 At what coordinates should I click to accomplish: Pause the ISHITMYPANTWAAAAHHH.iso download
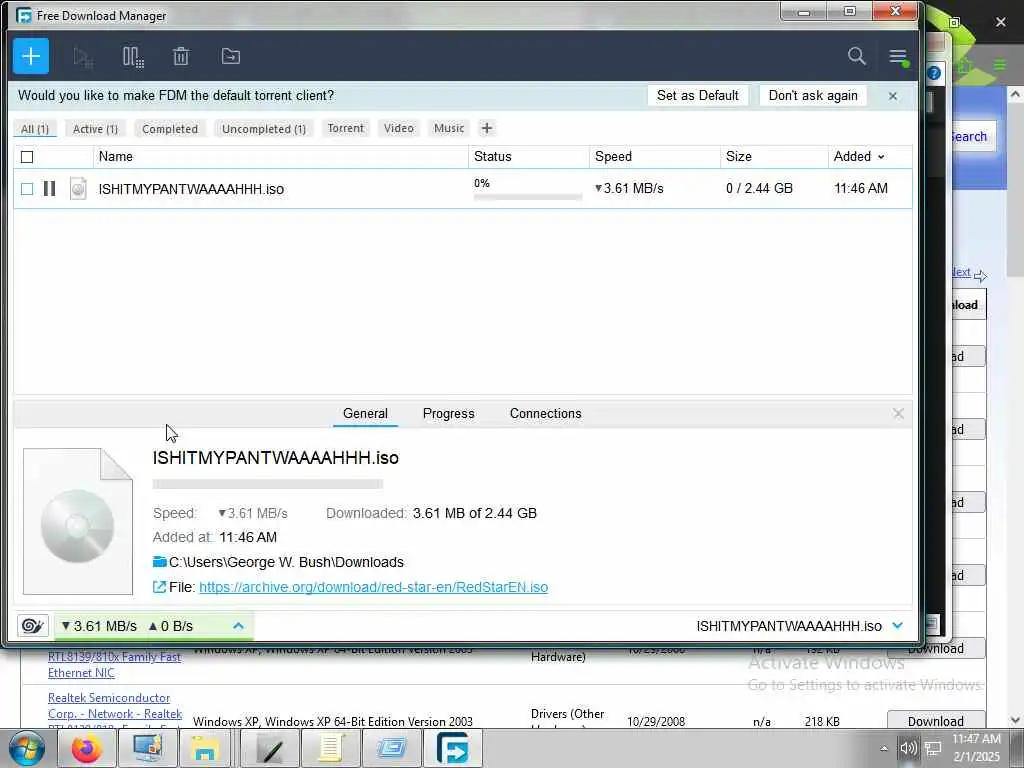click(x=49, y=189)
